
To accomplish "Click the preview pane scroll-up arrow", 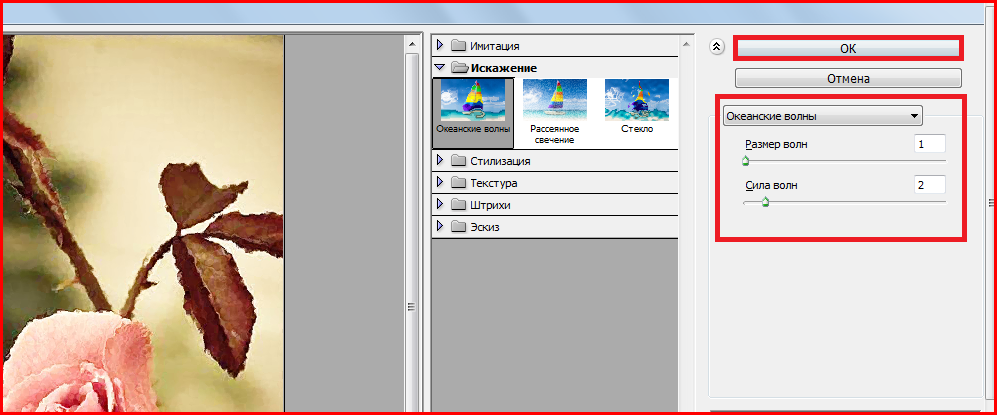I will (x=411, y=44).
